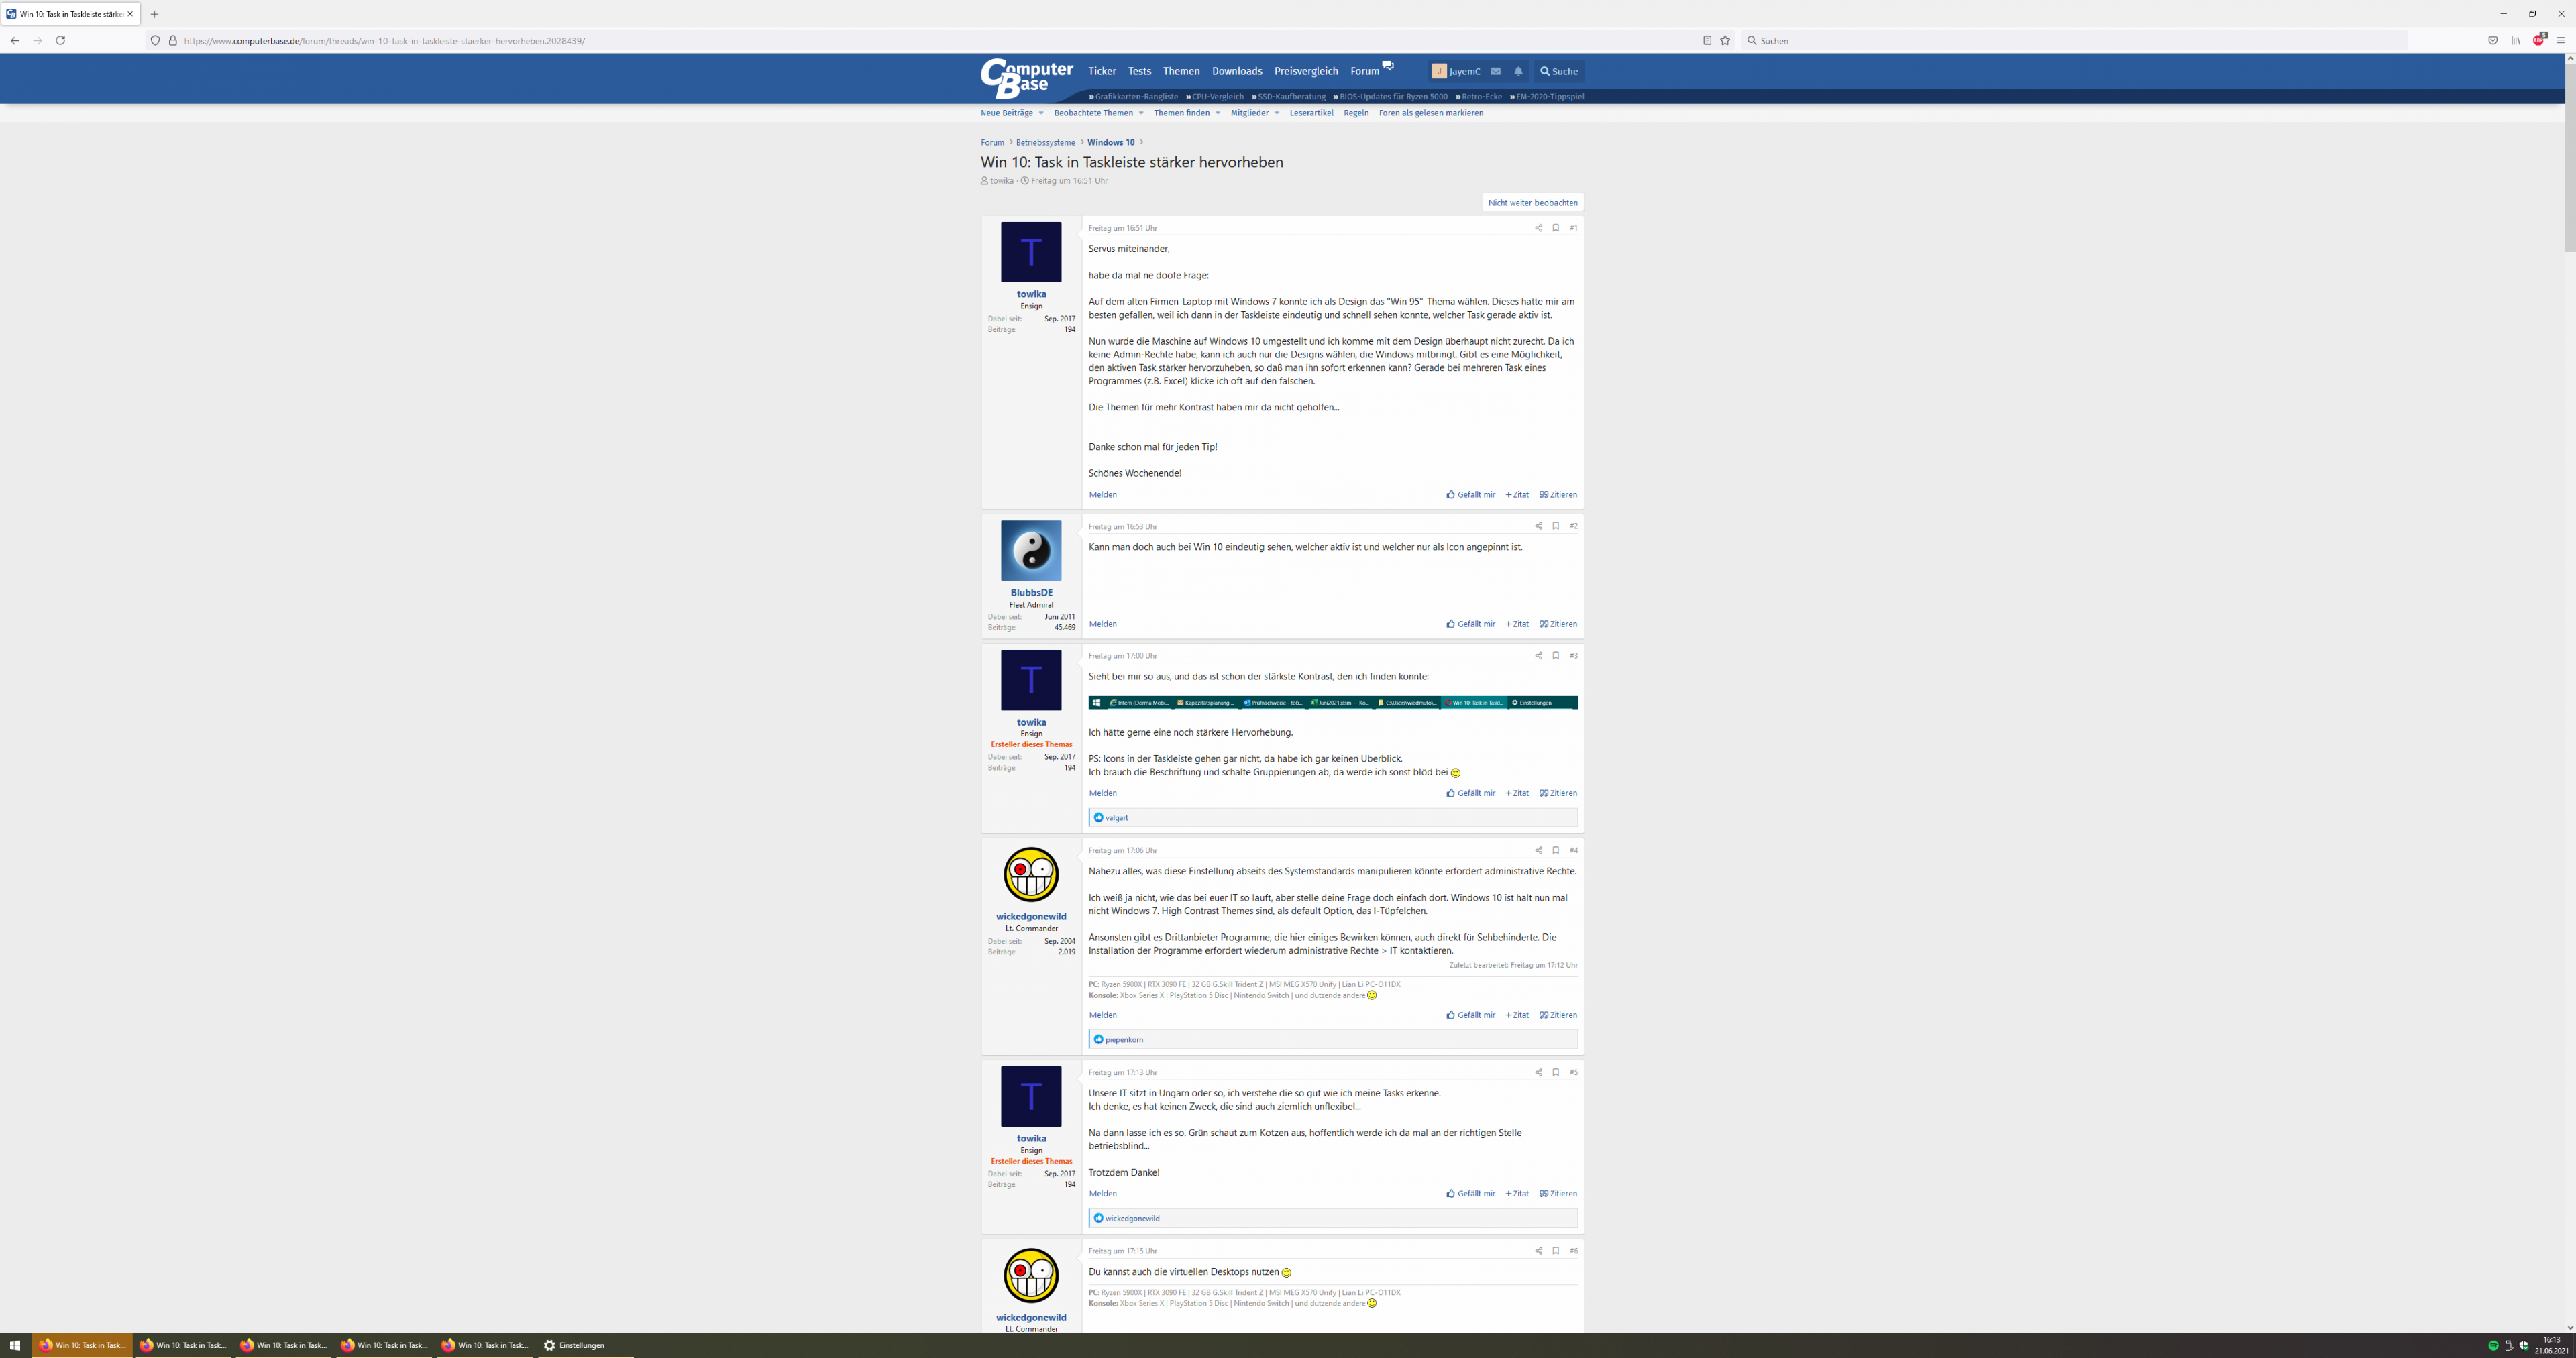The width and height of the screenshot is (2576, 1358).
Task: Open the taskbar screenshot thumbnail in post #3
Action: (1332, 703)
